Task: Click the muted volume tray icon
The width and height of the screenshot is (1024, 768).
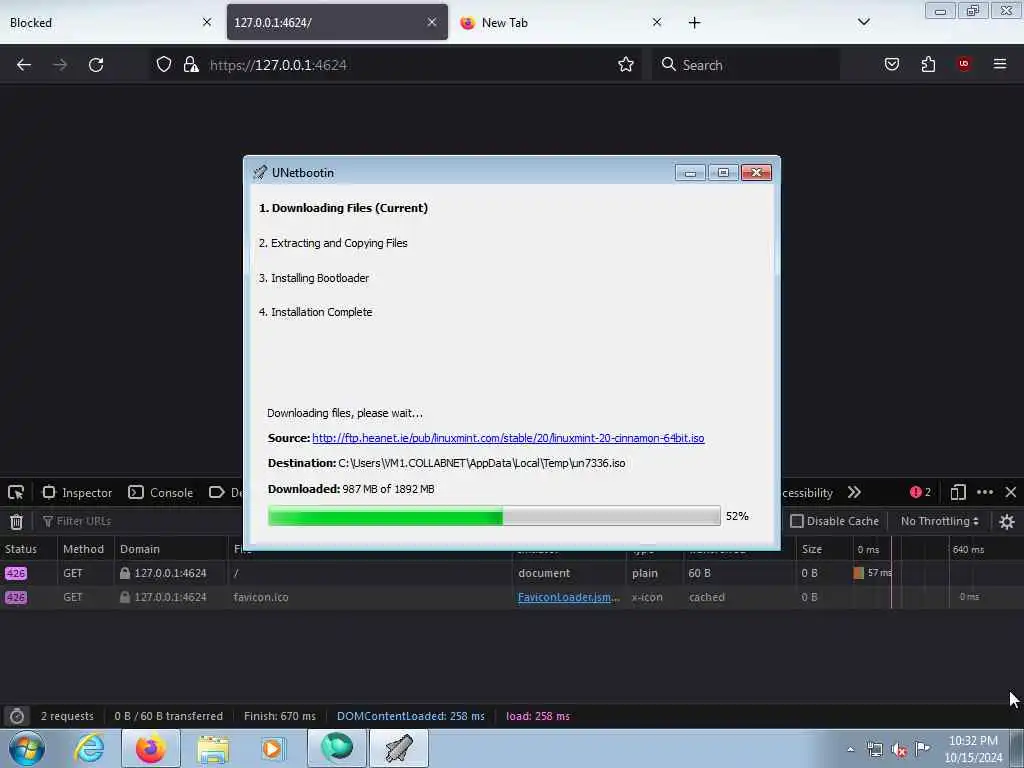Action: click(899, 749)
